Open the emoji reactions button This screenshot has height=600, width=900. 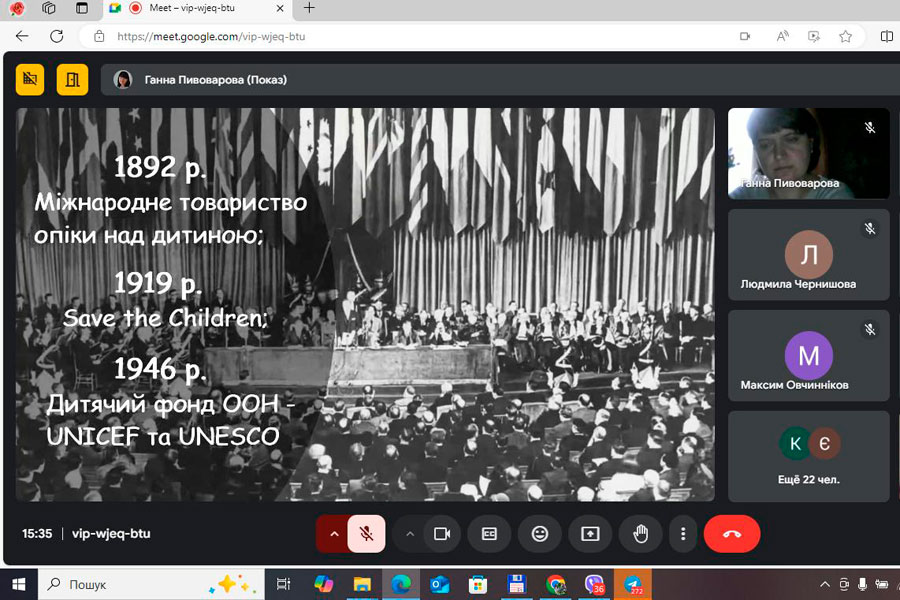tap(540, 534)
